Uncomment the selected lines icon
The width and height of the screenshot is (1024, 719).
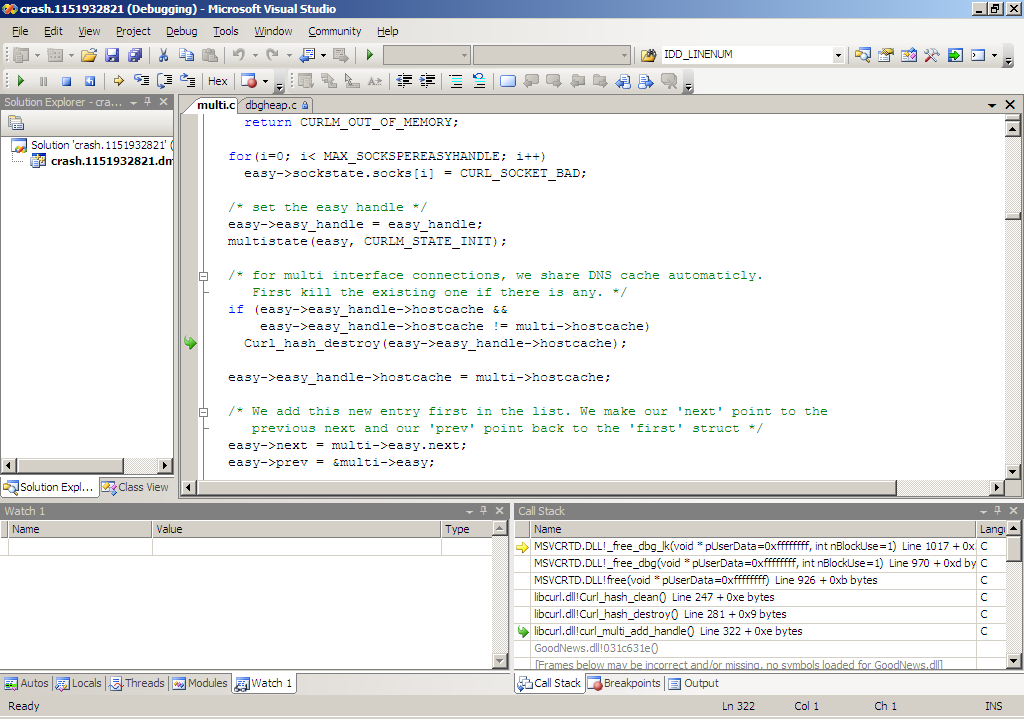(479, 81)
